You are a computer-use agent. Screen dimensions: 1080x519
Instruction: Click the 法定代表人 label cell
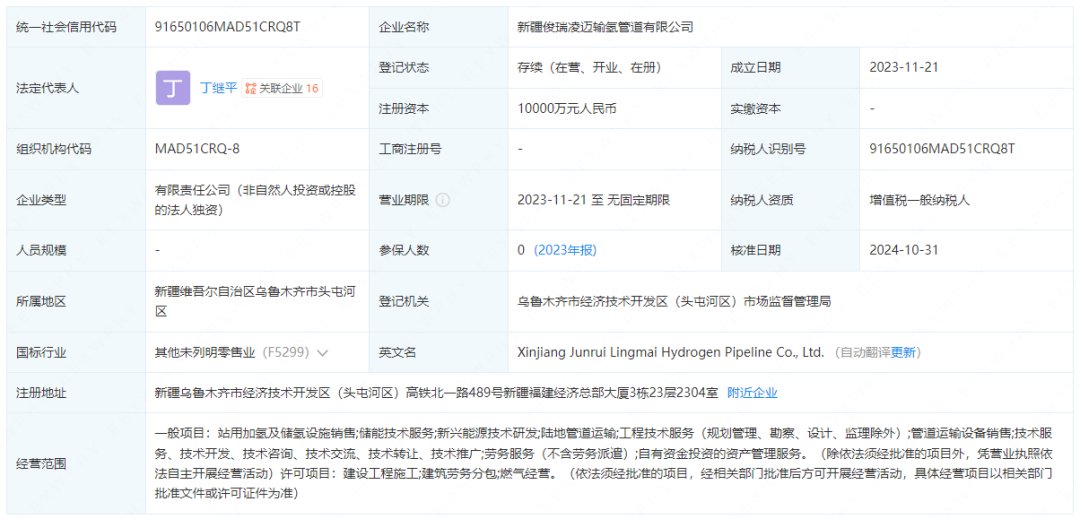coord(76,88)
